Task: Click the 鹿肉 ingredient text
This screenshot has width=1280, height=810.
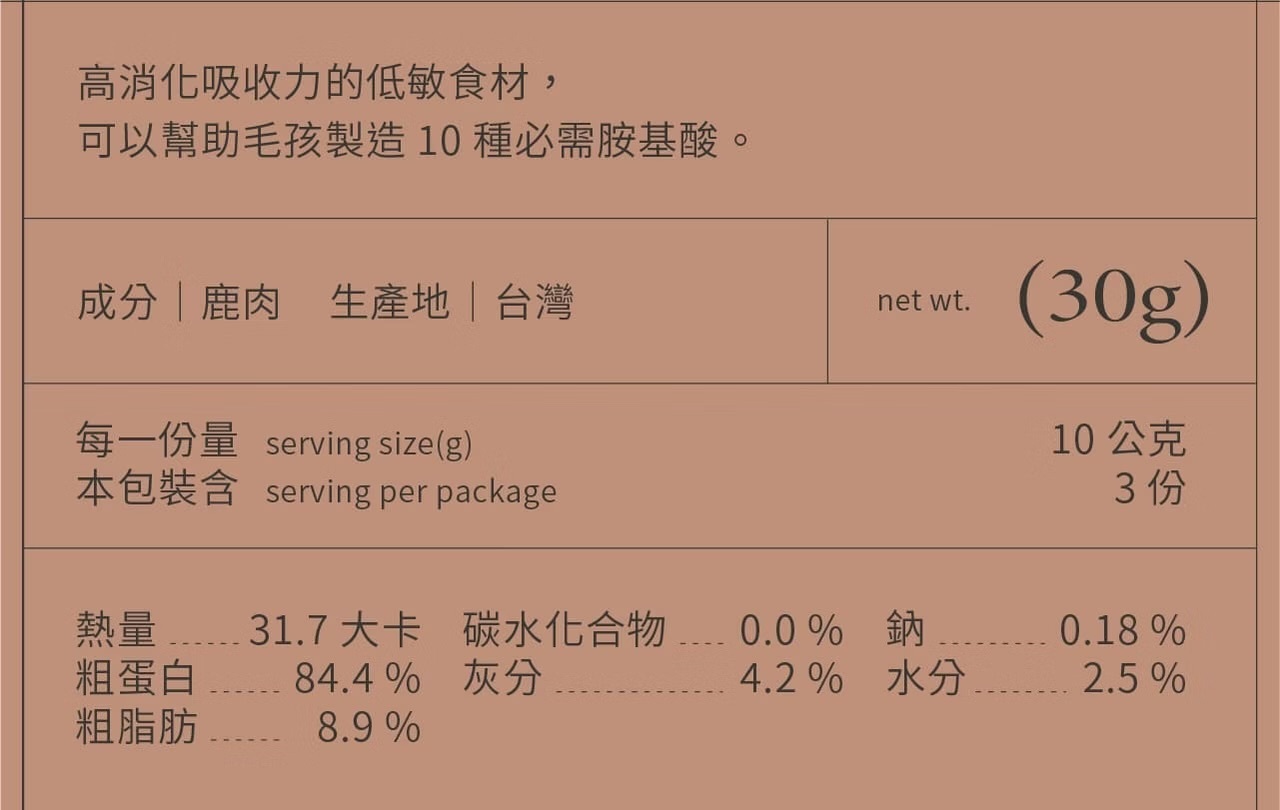Action: tap(240, 302)
